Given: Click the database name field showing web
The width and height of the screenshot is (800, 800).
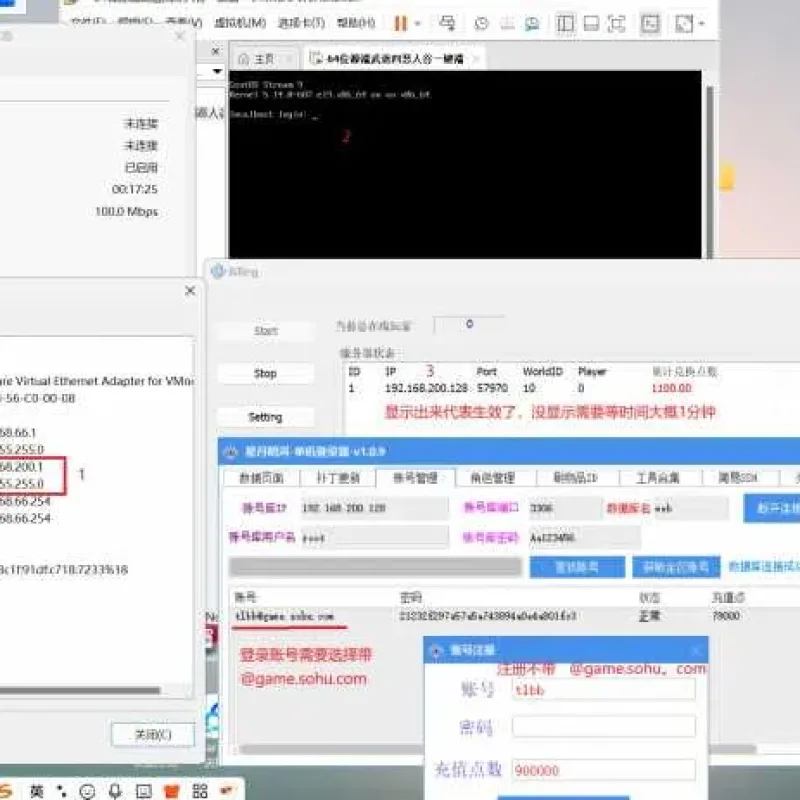Looking at the screenshot, I should click(x=690, y=508).
